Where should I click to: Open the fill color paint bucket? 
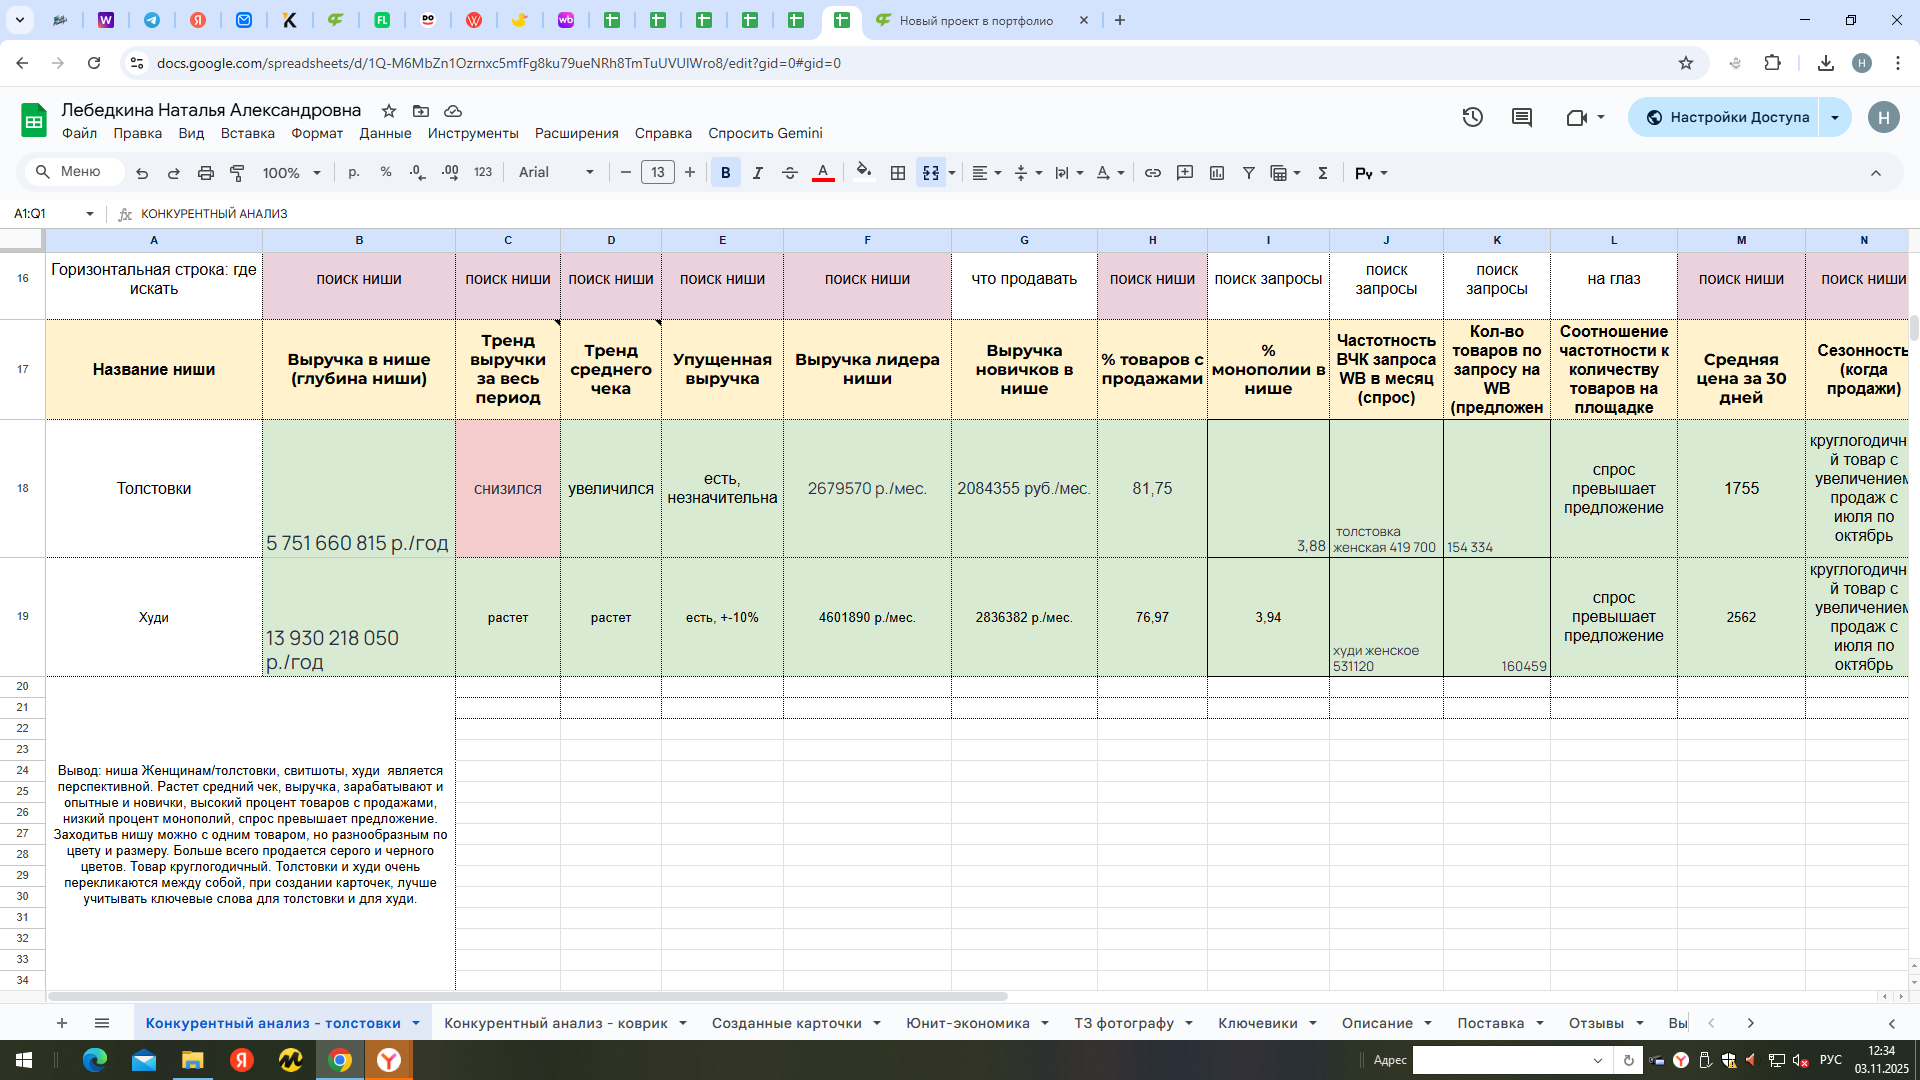coord(864,172)
